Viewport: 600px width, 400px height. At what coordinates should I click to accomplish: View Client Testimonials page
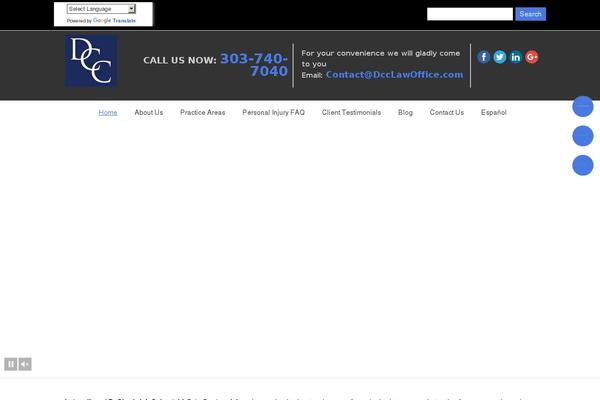(351, 113)
